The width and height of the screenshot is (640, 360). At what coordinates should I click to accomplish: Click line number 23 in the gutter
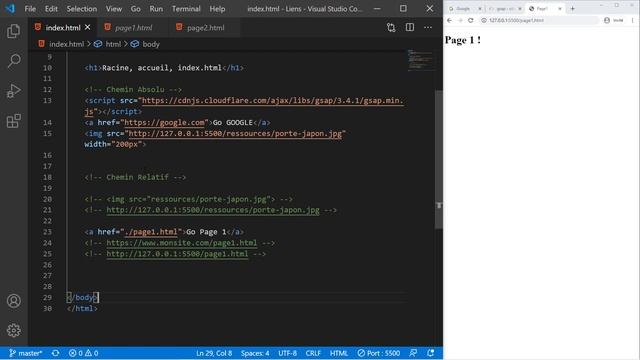[x=47, y=232]
